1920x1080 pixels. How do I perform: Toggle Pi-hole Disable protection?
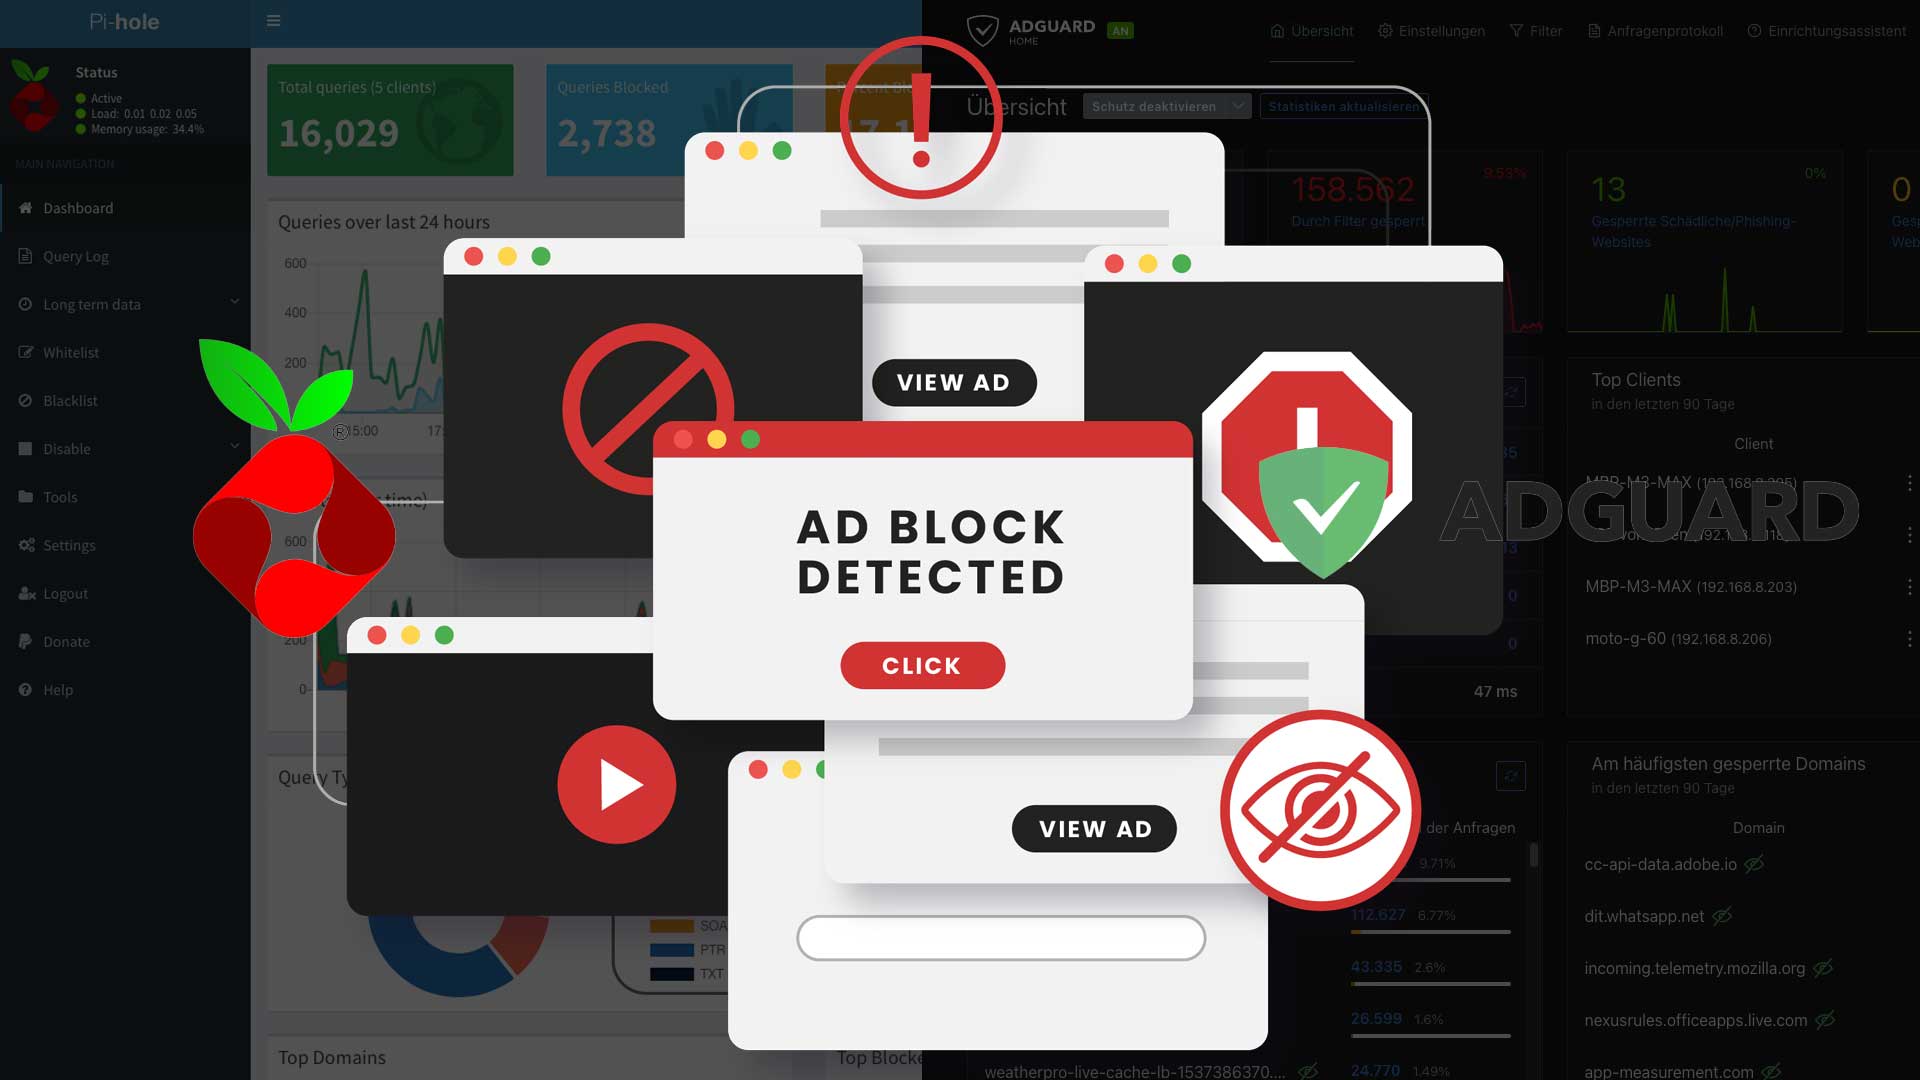pos(66,448)
